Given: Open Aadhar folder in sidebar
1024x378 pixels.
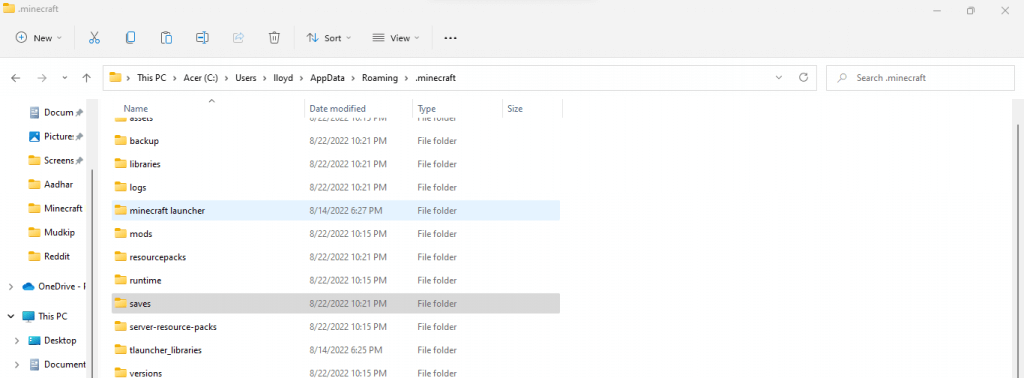Looking at the screenshot, I should 51,185.
